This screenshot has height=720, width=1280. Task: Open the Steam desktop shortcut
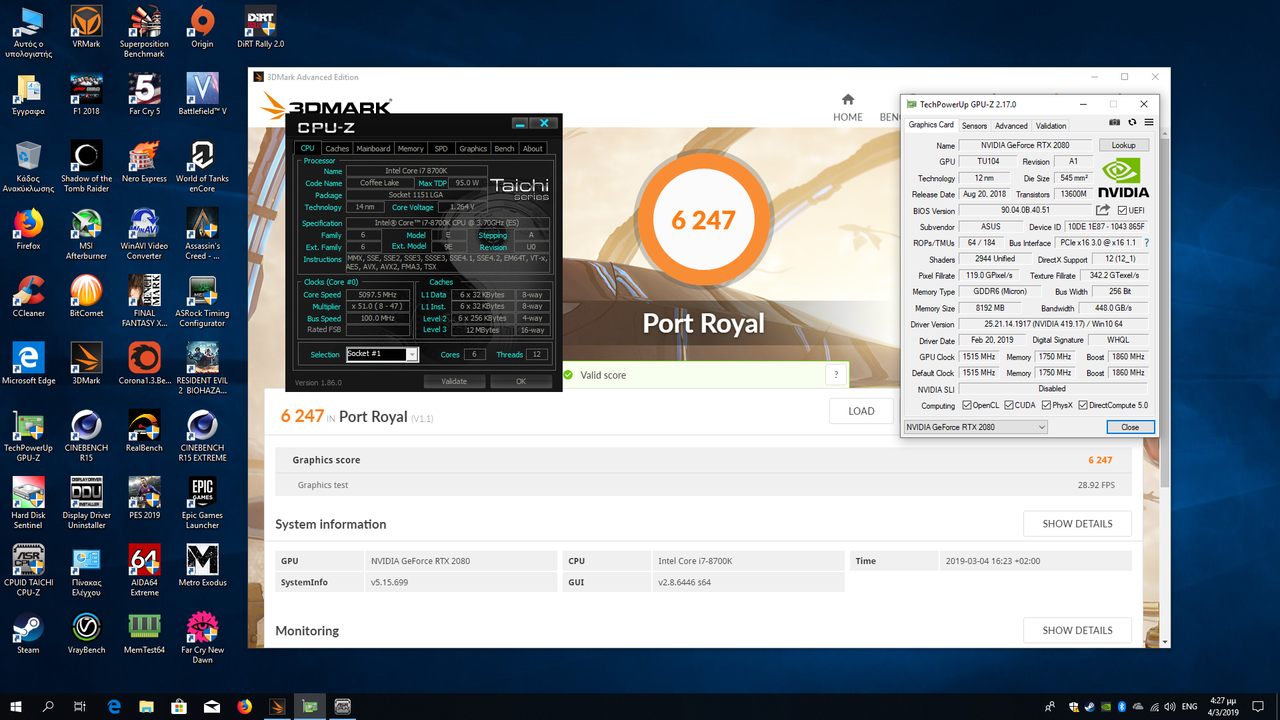pyautogui.click(x=28, y=632)
